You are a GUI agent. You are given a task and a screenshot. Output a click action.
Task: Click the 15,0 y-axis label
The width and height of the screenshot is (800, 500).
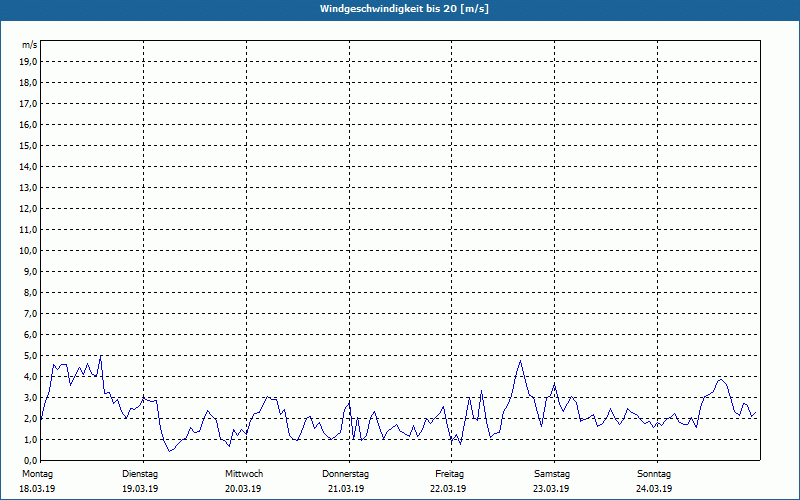click(28, 145)
